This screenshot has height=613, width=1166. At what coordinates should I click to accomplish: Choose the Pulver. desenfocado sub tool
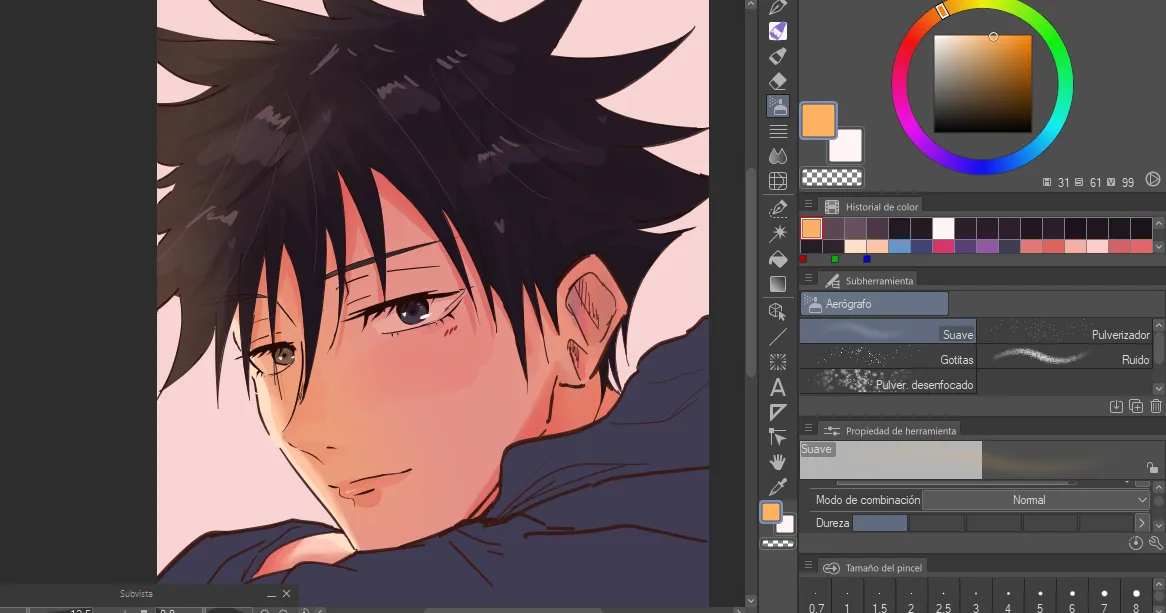(x=888, y=383)
